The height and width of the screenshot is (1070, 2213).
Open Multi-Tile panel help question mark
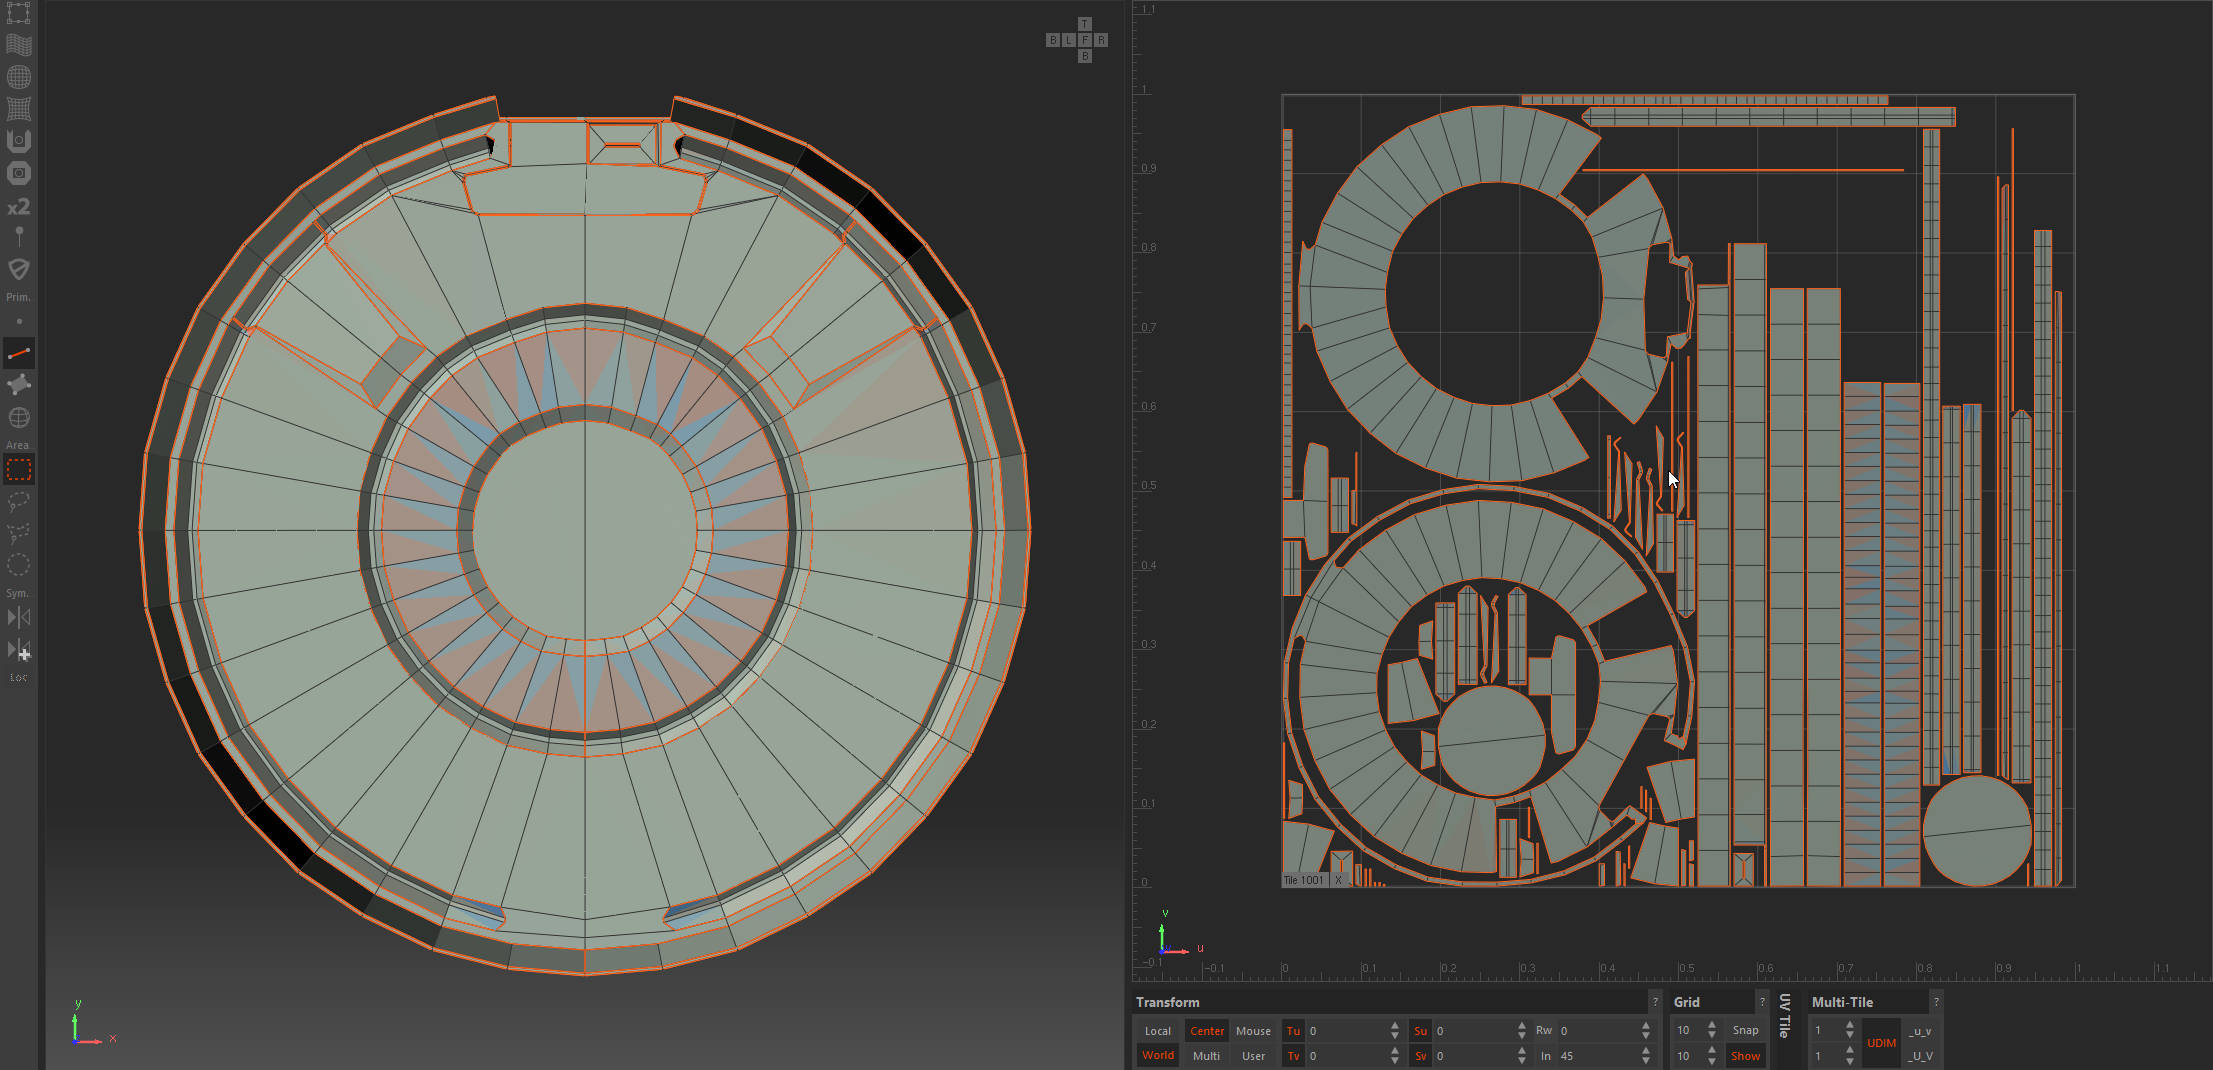pos(1936,1002)
